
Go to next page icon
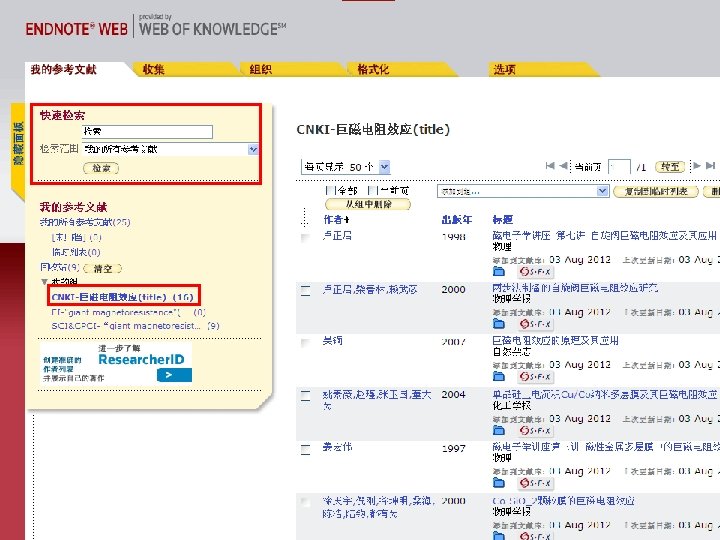pos(697,166)
